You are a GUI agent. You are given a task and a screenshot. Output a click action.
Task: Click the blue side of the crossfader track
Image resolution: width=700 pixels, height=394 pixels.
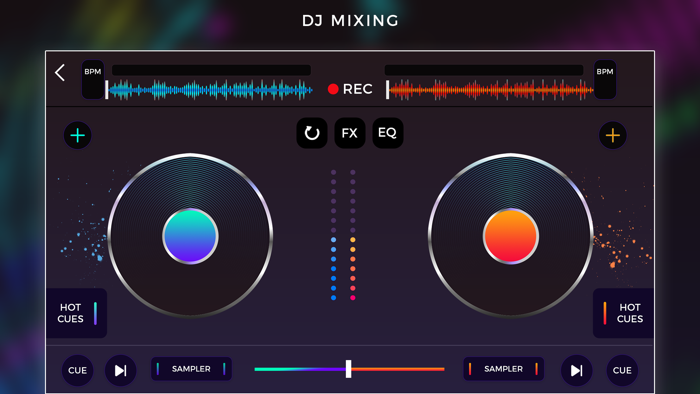pyautogui.click(x=300, y=369)
